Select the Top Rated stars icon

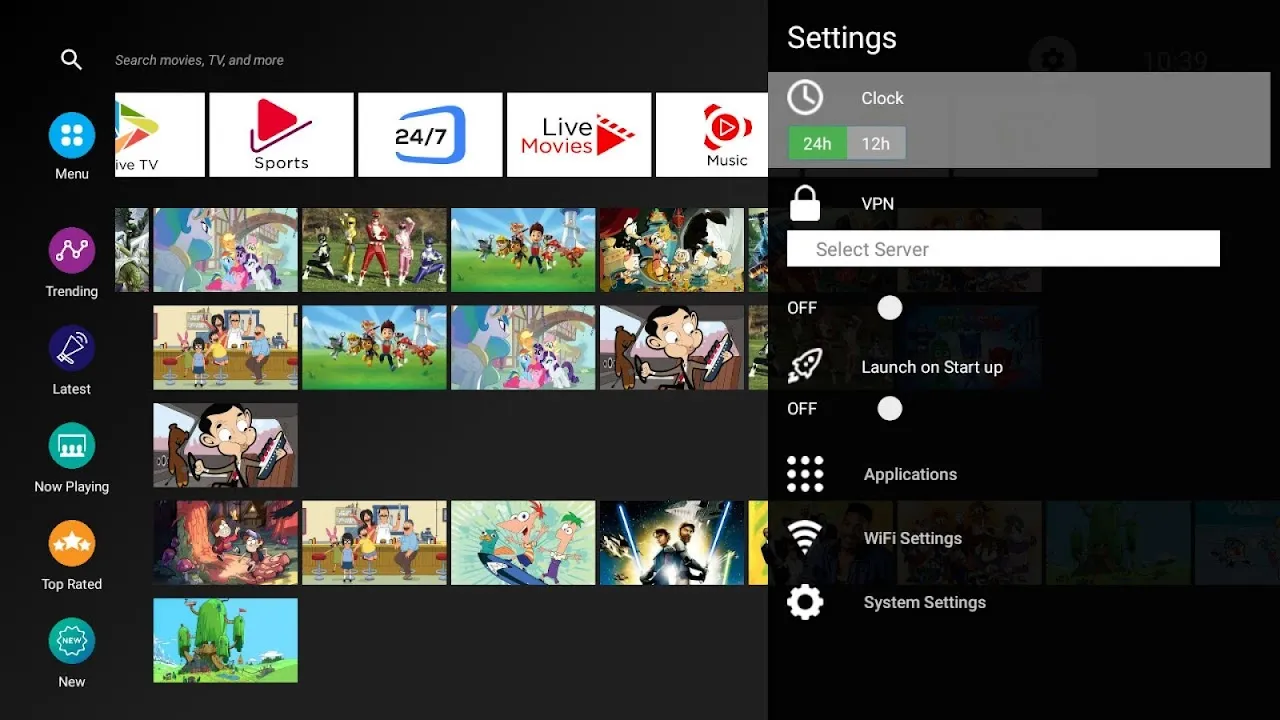tap(72, 544)
